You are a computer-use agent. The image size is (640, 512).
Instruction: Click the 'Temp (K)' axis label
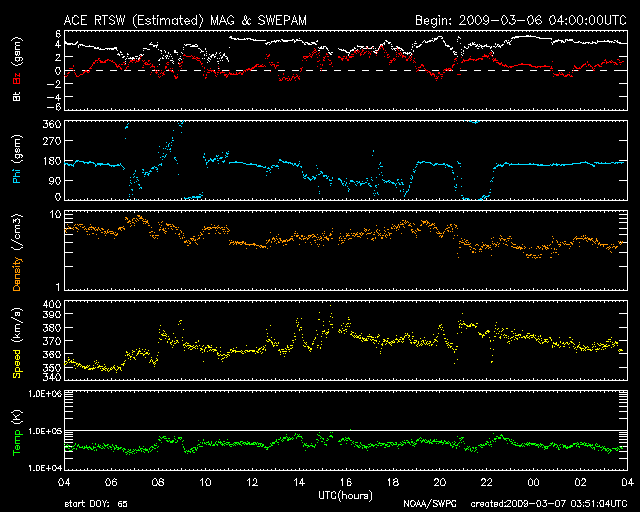pyautogui.click(x=17, y=433)
